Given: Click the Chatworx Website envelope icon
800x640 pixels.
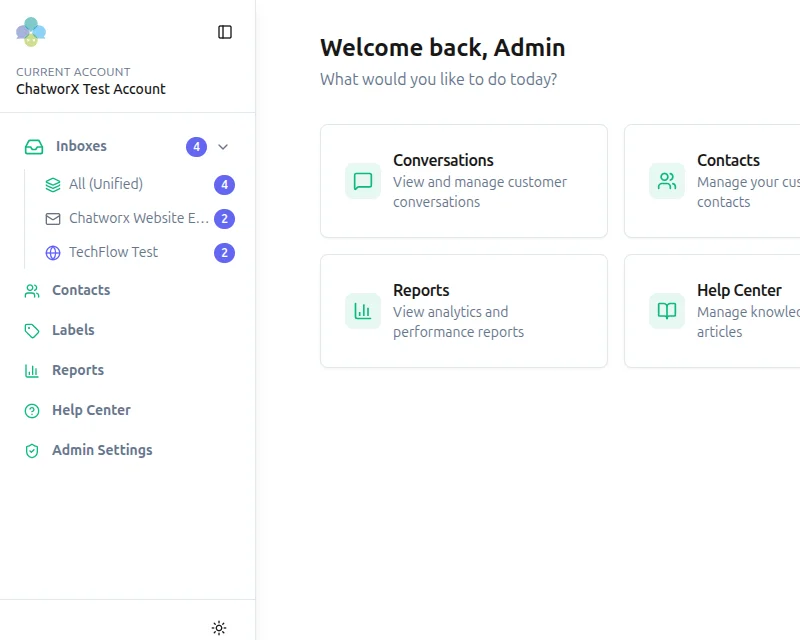Looking at the screenshot, I should (53, 219).
